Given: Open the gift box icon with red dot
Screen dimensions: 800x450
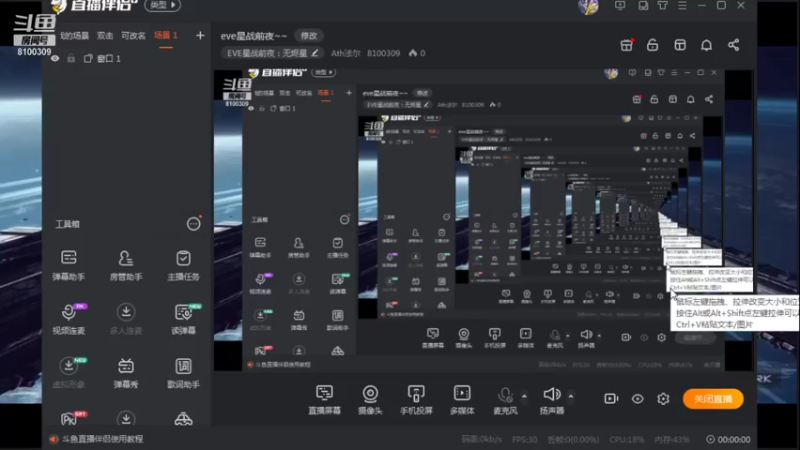Looking at the screenshot, I should coord(627,45).
